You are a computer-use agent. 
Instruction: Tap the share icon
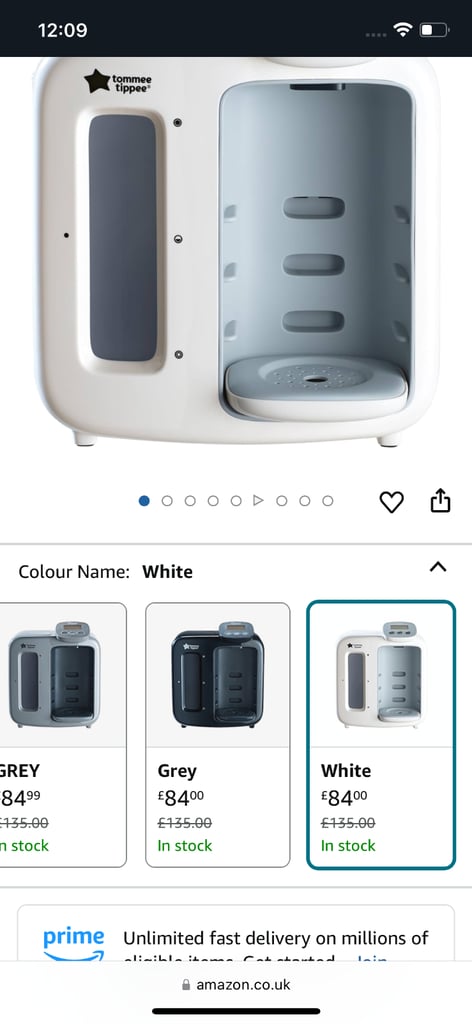point(441,501)
